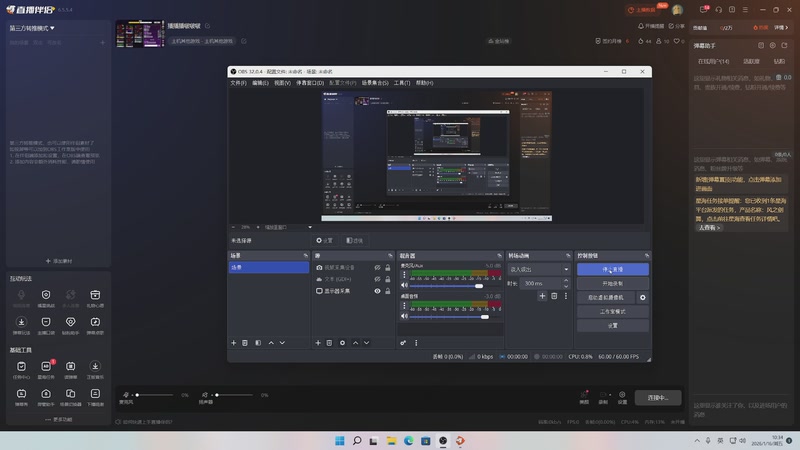Viewport: 800px width, 450px height.
Task: Open transition properties three-dot menu
Action: 566,296
